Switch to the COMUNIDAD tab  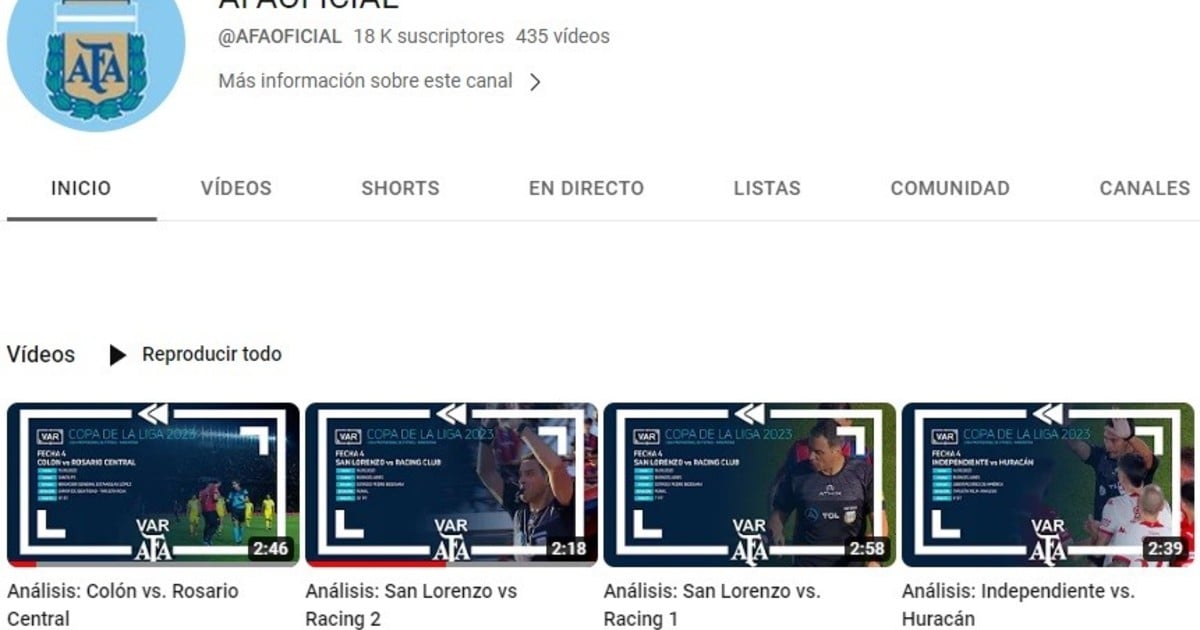point(950,188)
